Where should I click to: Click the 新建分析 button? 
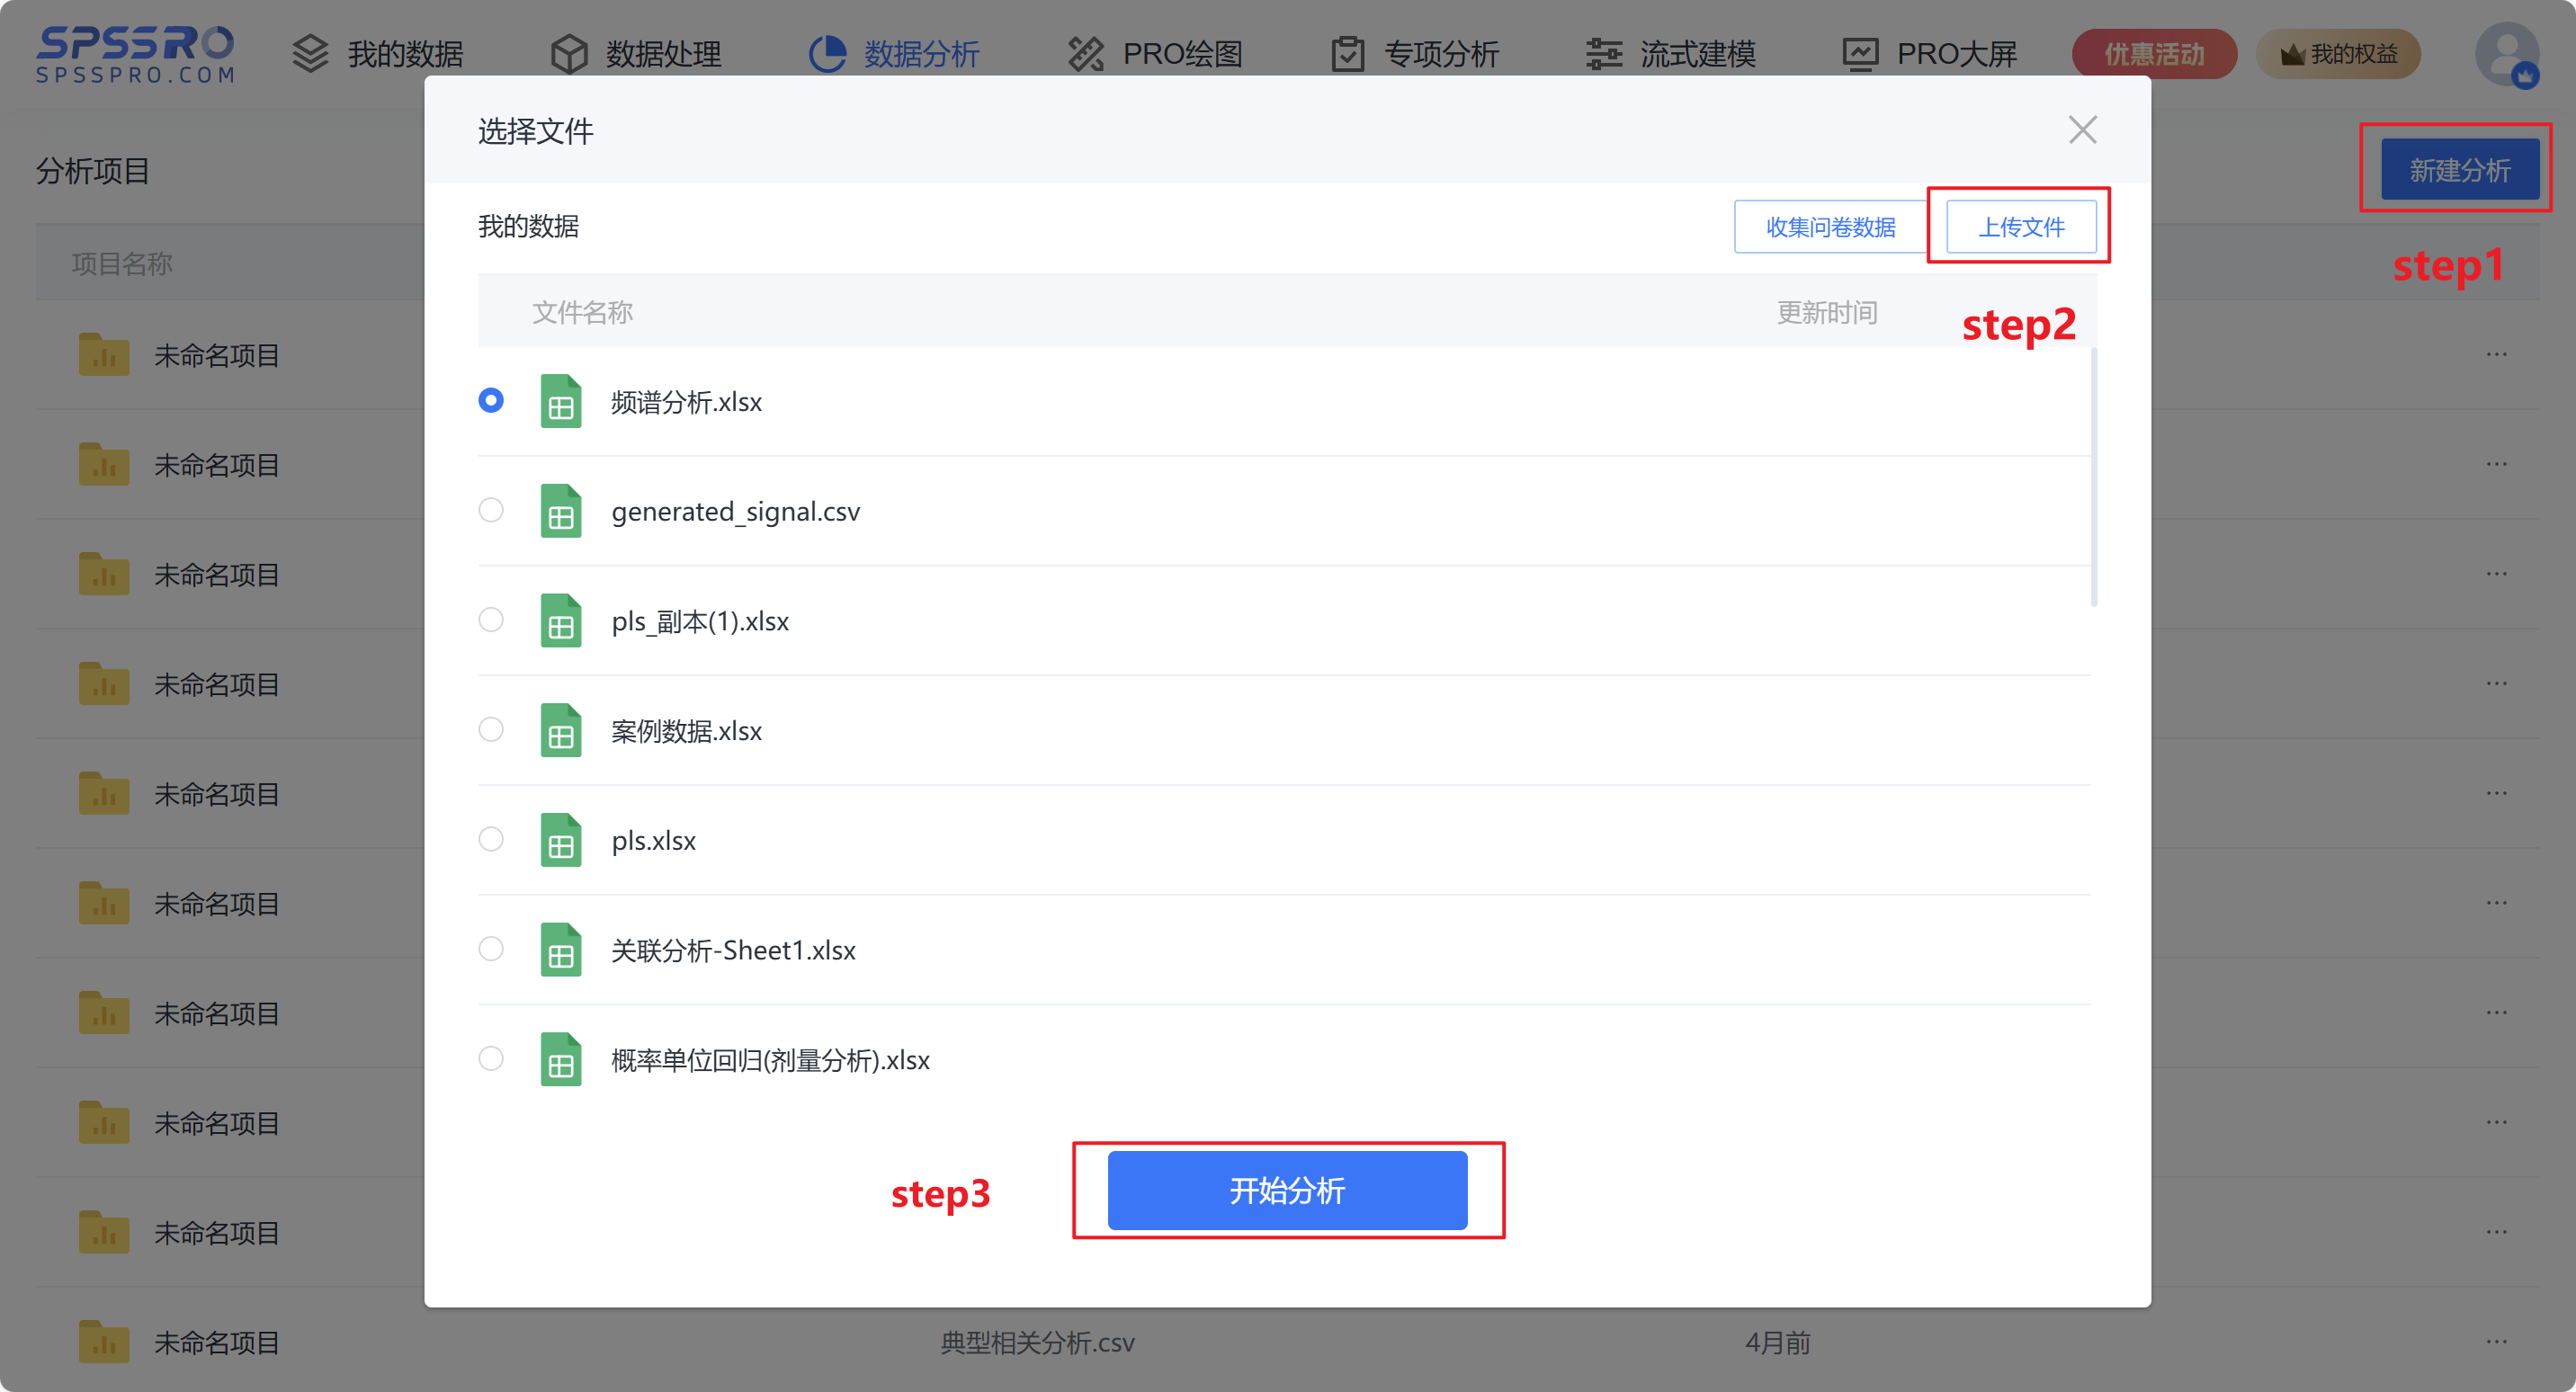(2459, 170)
